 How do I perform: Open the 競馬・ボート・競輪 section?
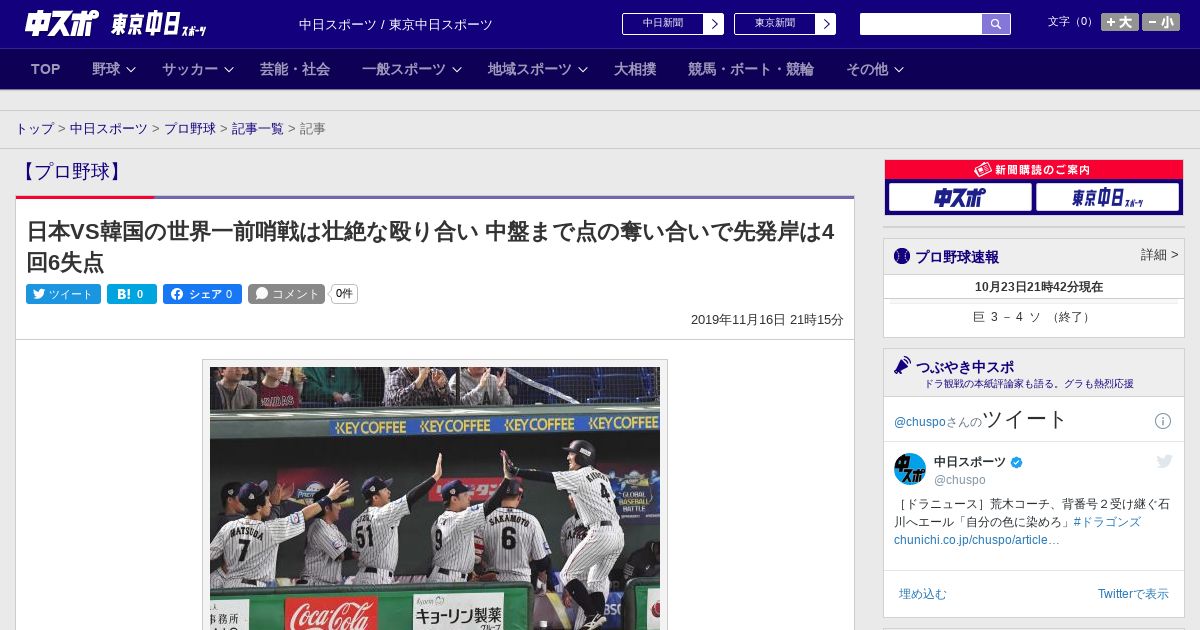tap(751, 69)
